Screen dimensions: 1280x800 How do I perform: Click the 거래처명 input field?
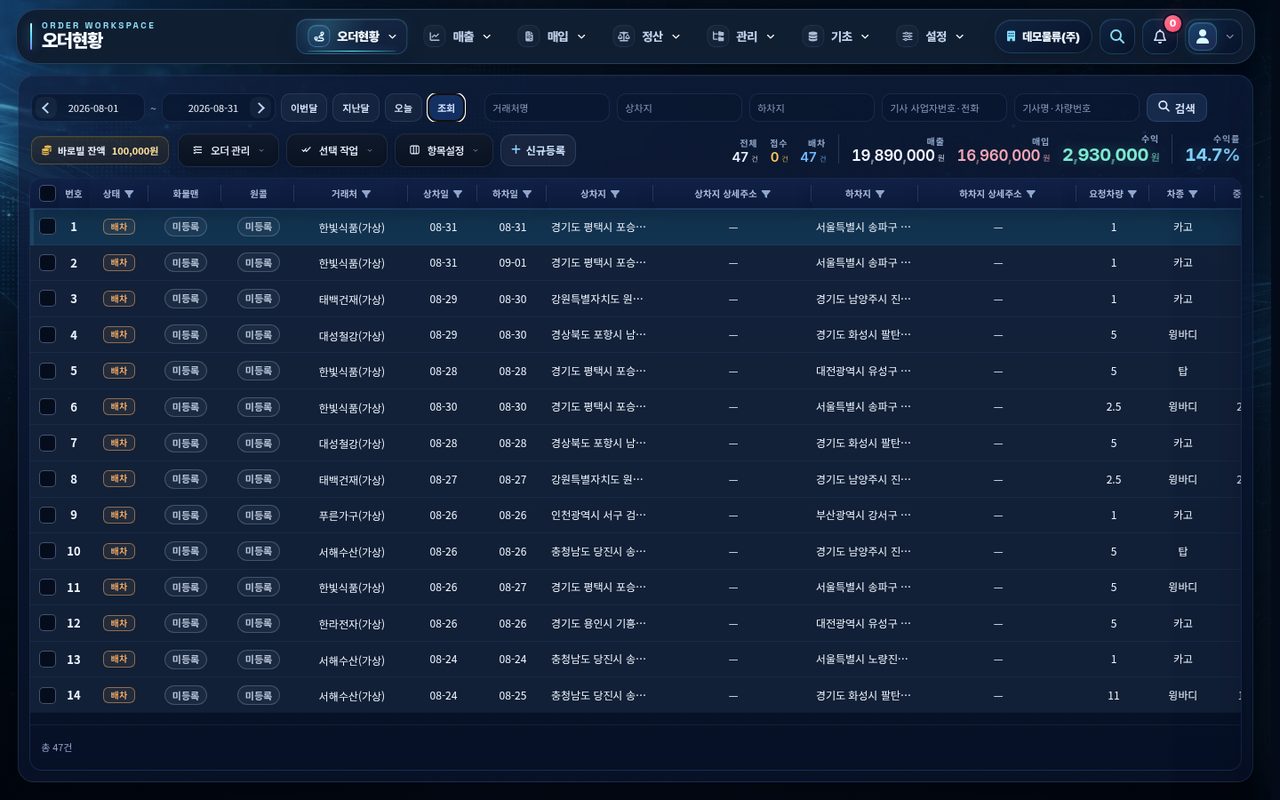click(547, 108)
